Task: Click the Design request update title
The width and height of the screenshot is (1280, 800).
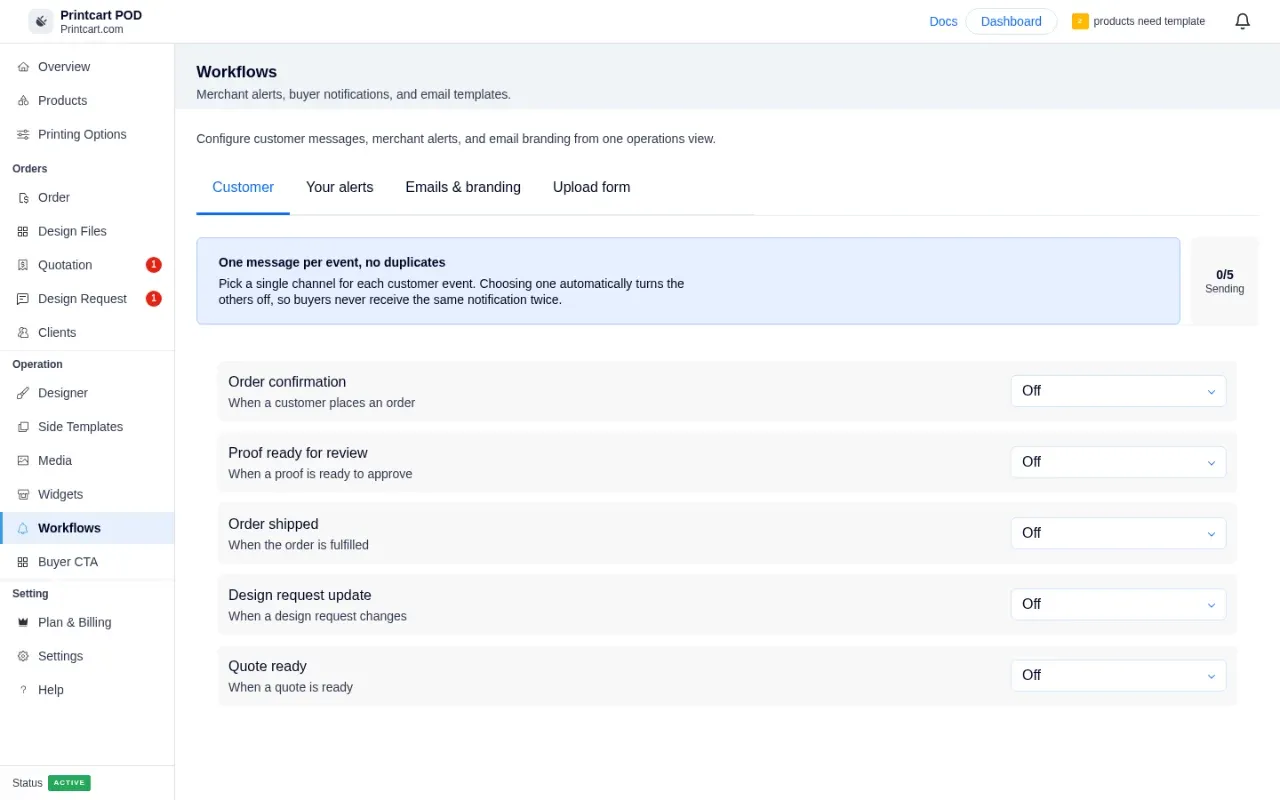Action: tap(300, 595)
